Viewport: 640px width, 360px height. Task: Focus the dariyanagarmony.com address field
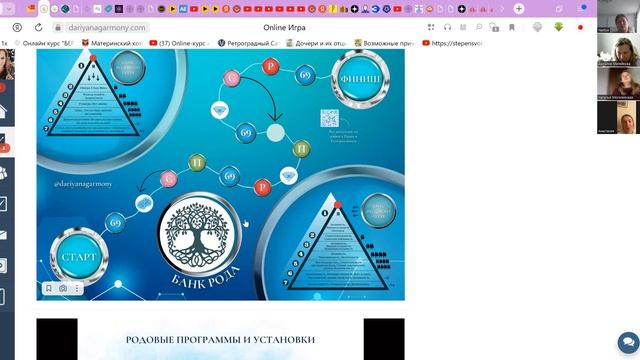click(x=107, y=27)
